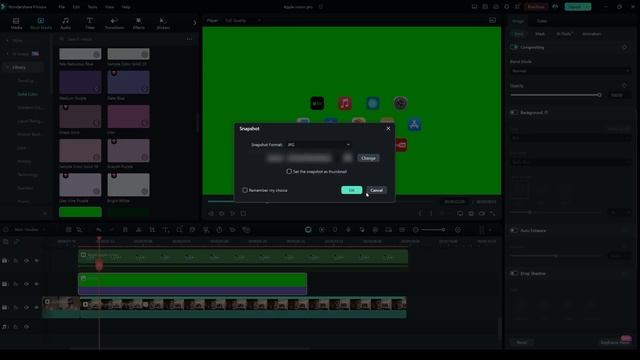Open the Animation sub-tab

591,34
